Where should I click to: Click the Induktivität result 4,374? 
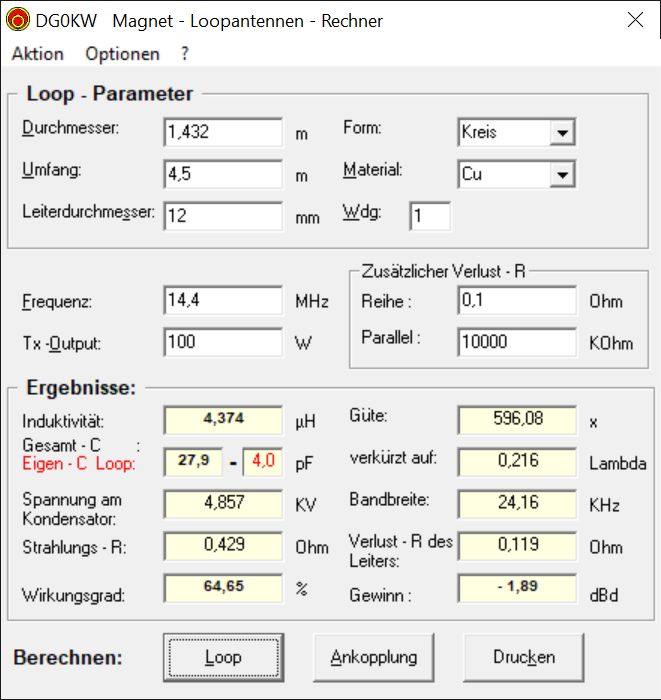[223, 419]
